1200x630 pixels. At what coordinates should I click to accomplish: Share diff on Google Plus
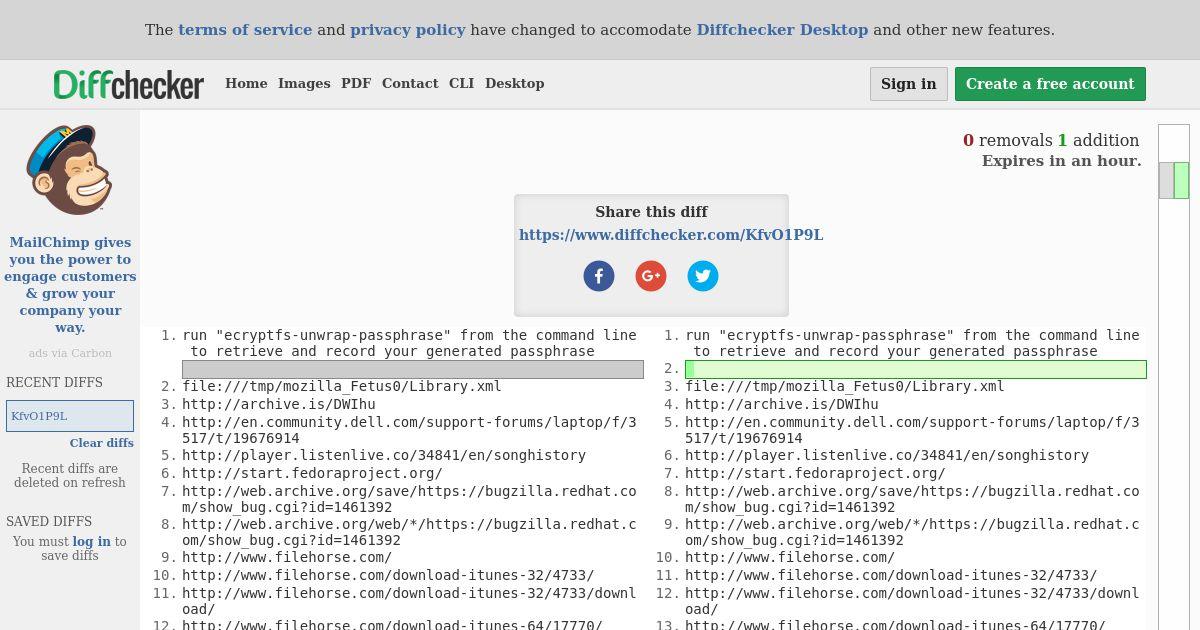point(651,276)
